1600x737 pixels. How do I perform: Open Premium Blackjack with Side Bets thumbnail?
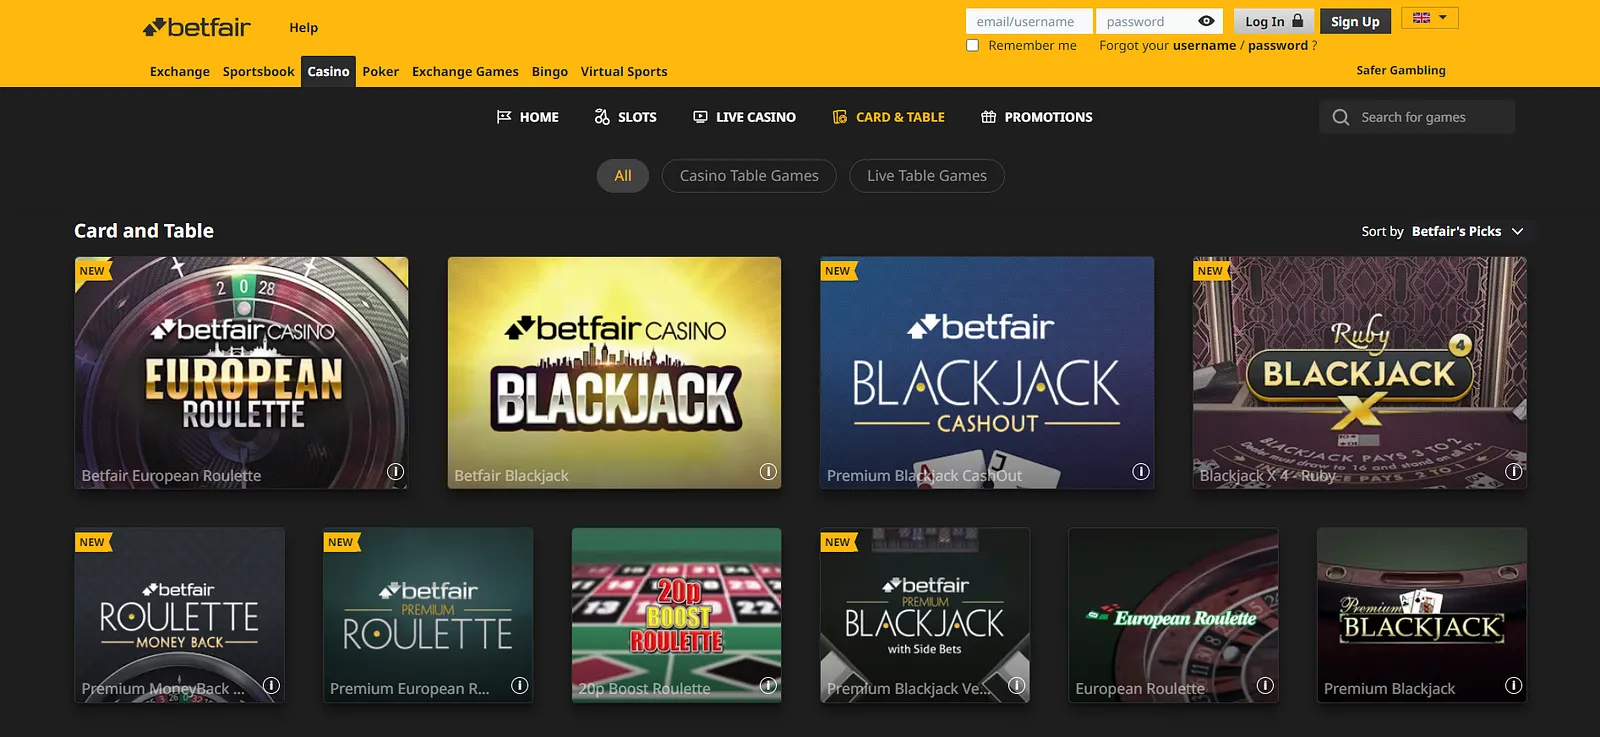coord(925,615)
